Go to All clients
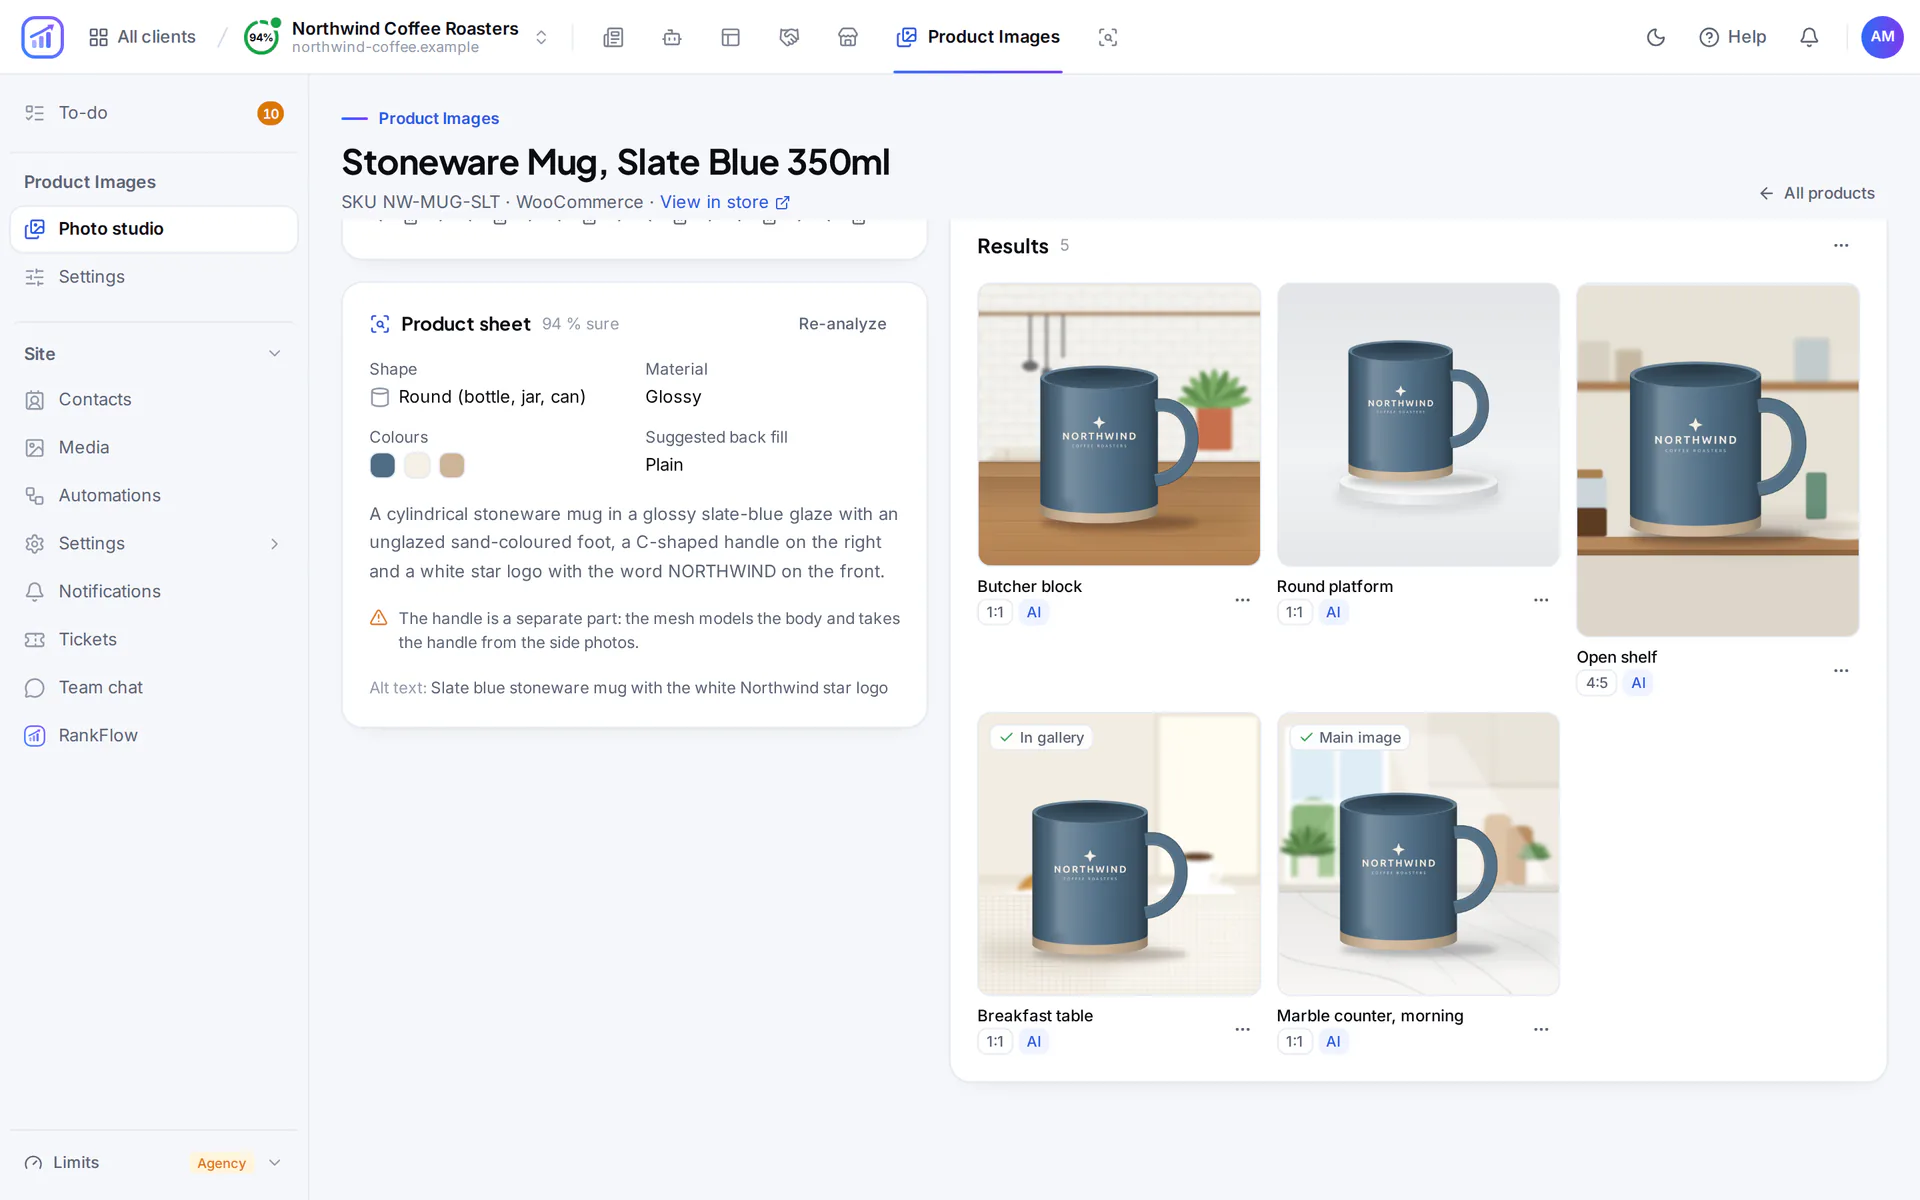This screenshot has width=1920, height=1200. click(x=142, y=37)
